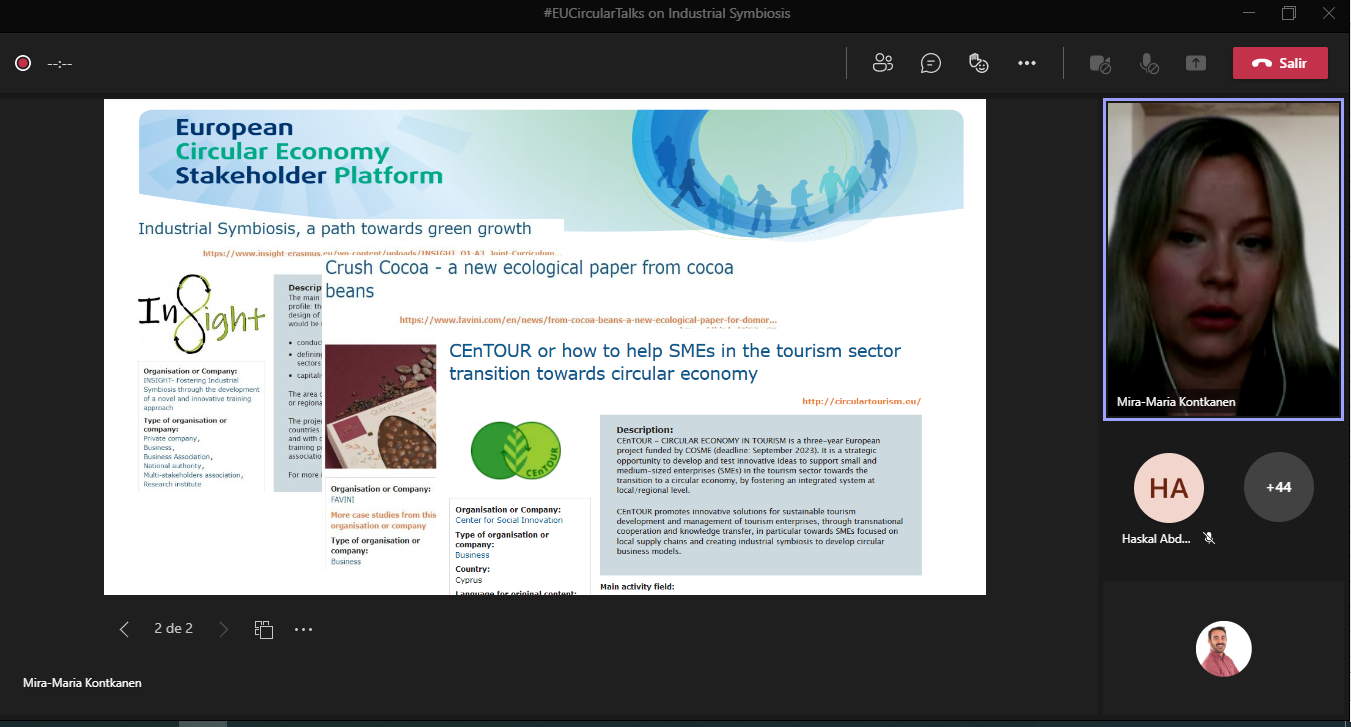
Task: Open more actions ellipsis in toolbar
Action: pyautogui.click(x=1027, y=63)
